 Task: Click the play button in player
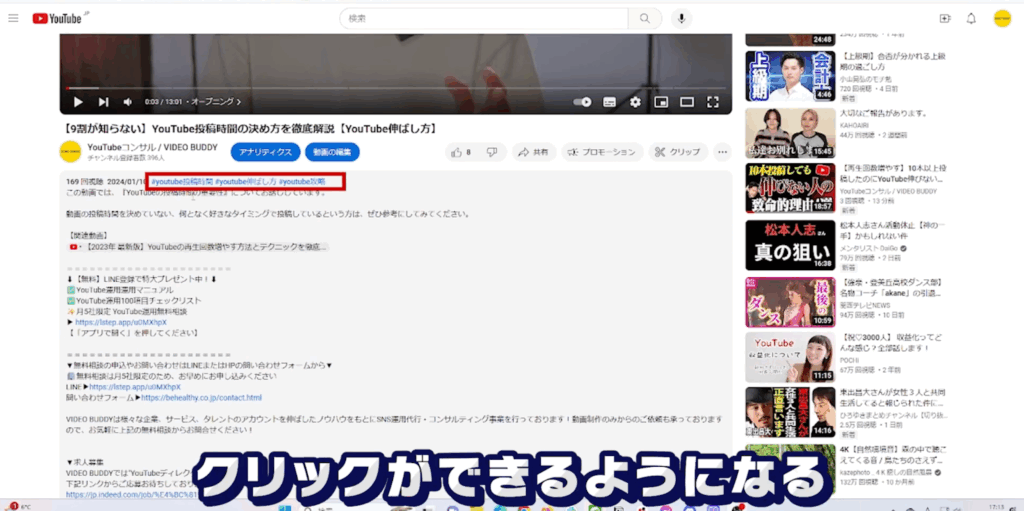pos(78,102)
